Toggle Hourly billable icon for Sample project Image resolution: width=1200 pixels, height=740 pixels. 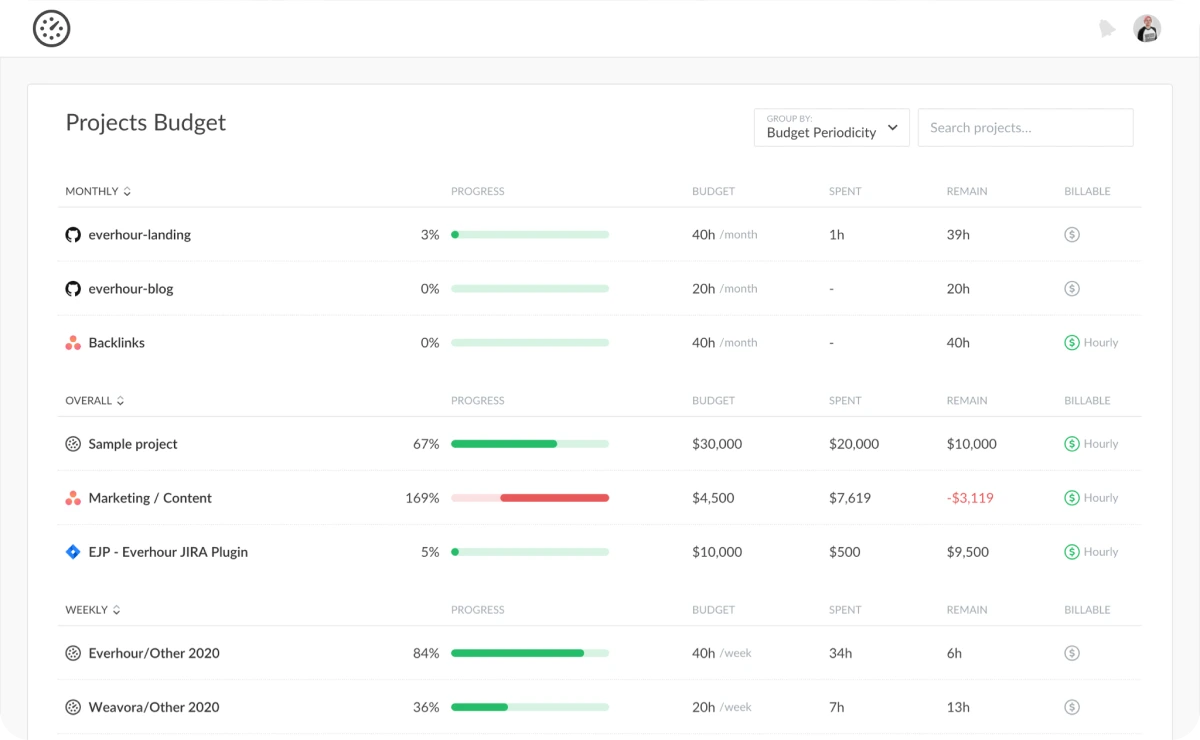[x=1072, y=444]
